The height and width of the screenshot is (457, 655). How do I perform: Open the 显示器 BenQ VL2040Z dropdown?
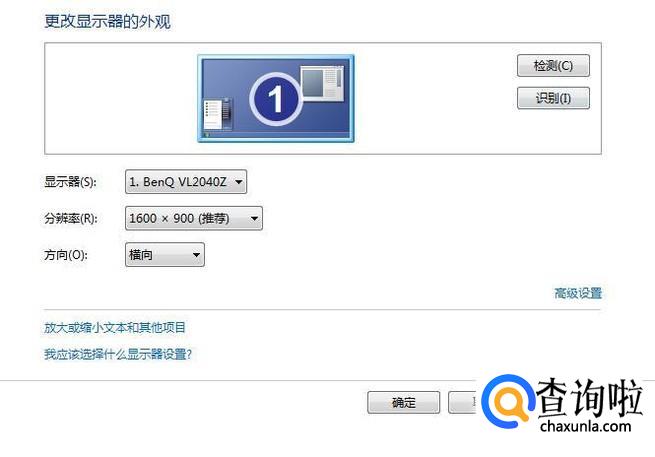coord(186,182)
